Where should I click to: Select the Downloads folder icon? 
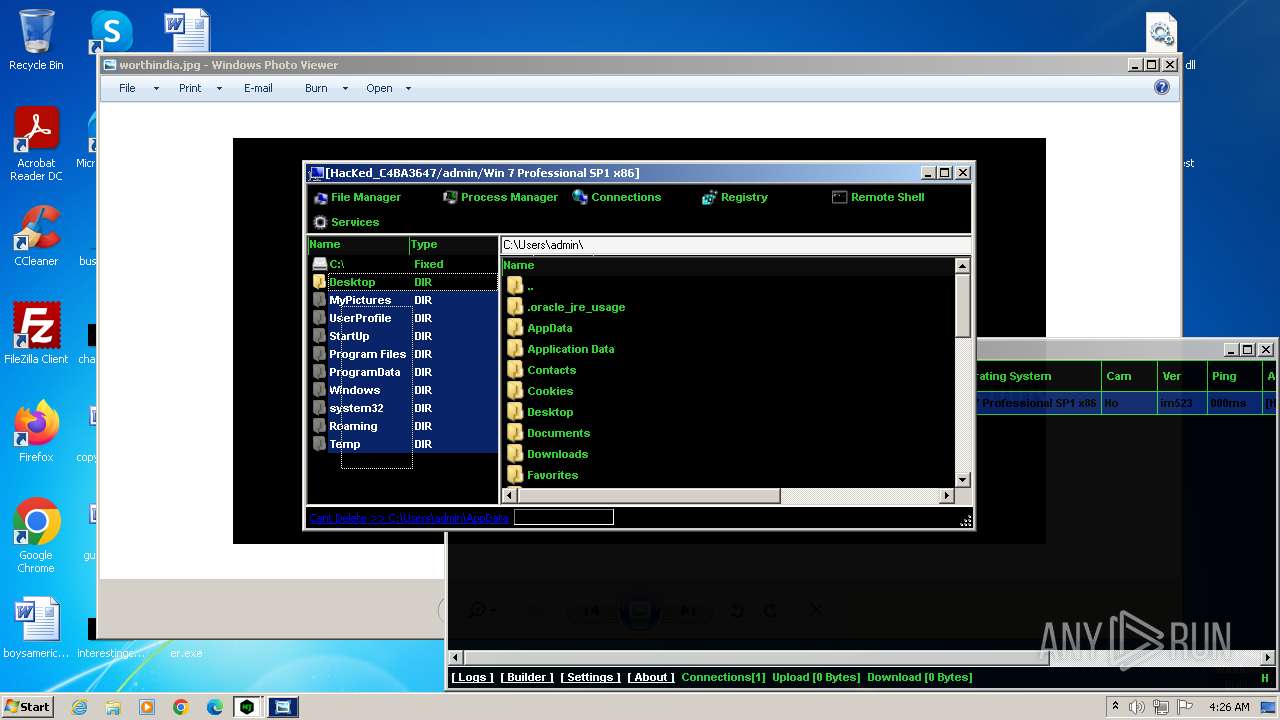[515, 454]
